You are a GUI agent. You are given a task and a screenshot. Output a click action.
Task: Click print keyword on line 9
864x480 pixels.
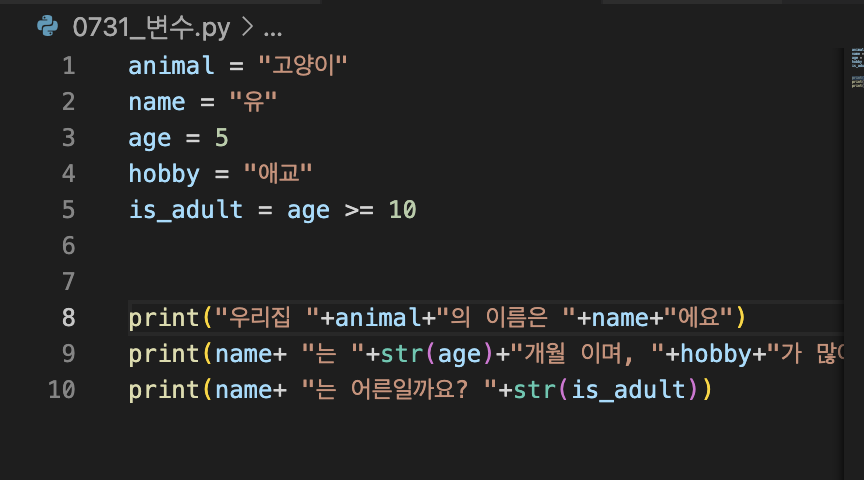pos(164,354)
